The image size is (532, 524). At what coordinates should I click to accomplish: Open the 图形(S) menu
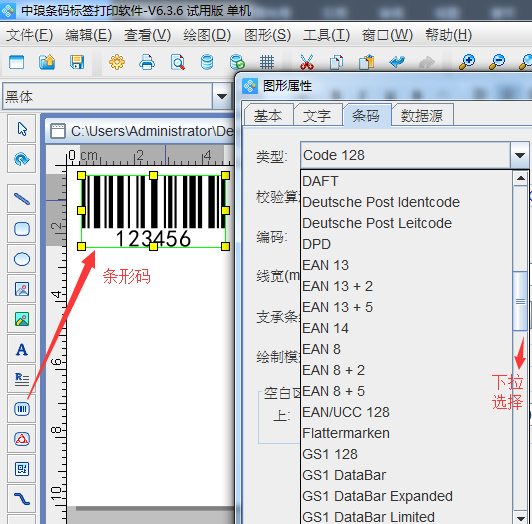(267, 35)
